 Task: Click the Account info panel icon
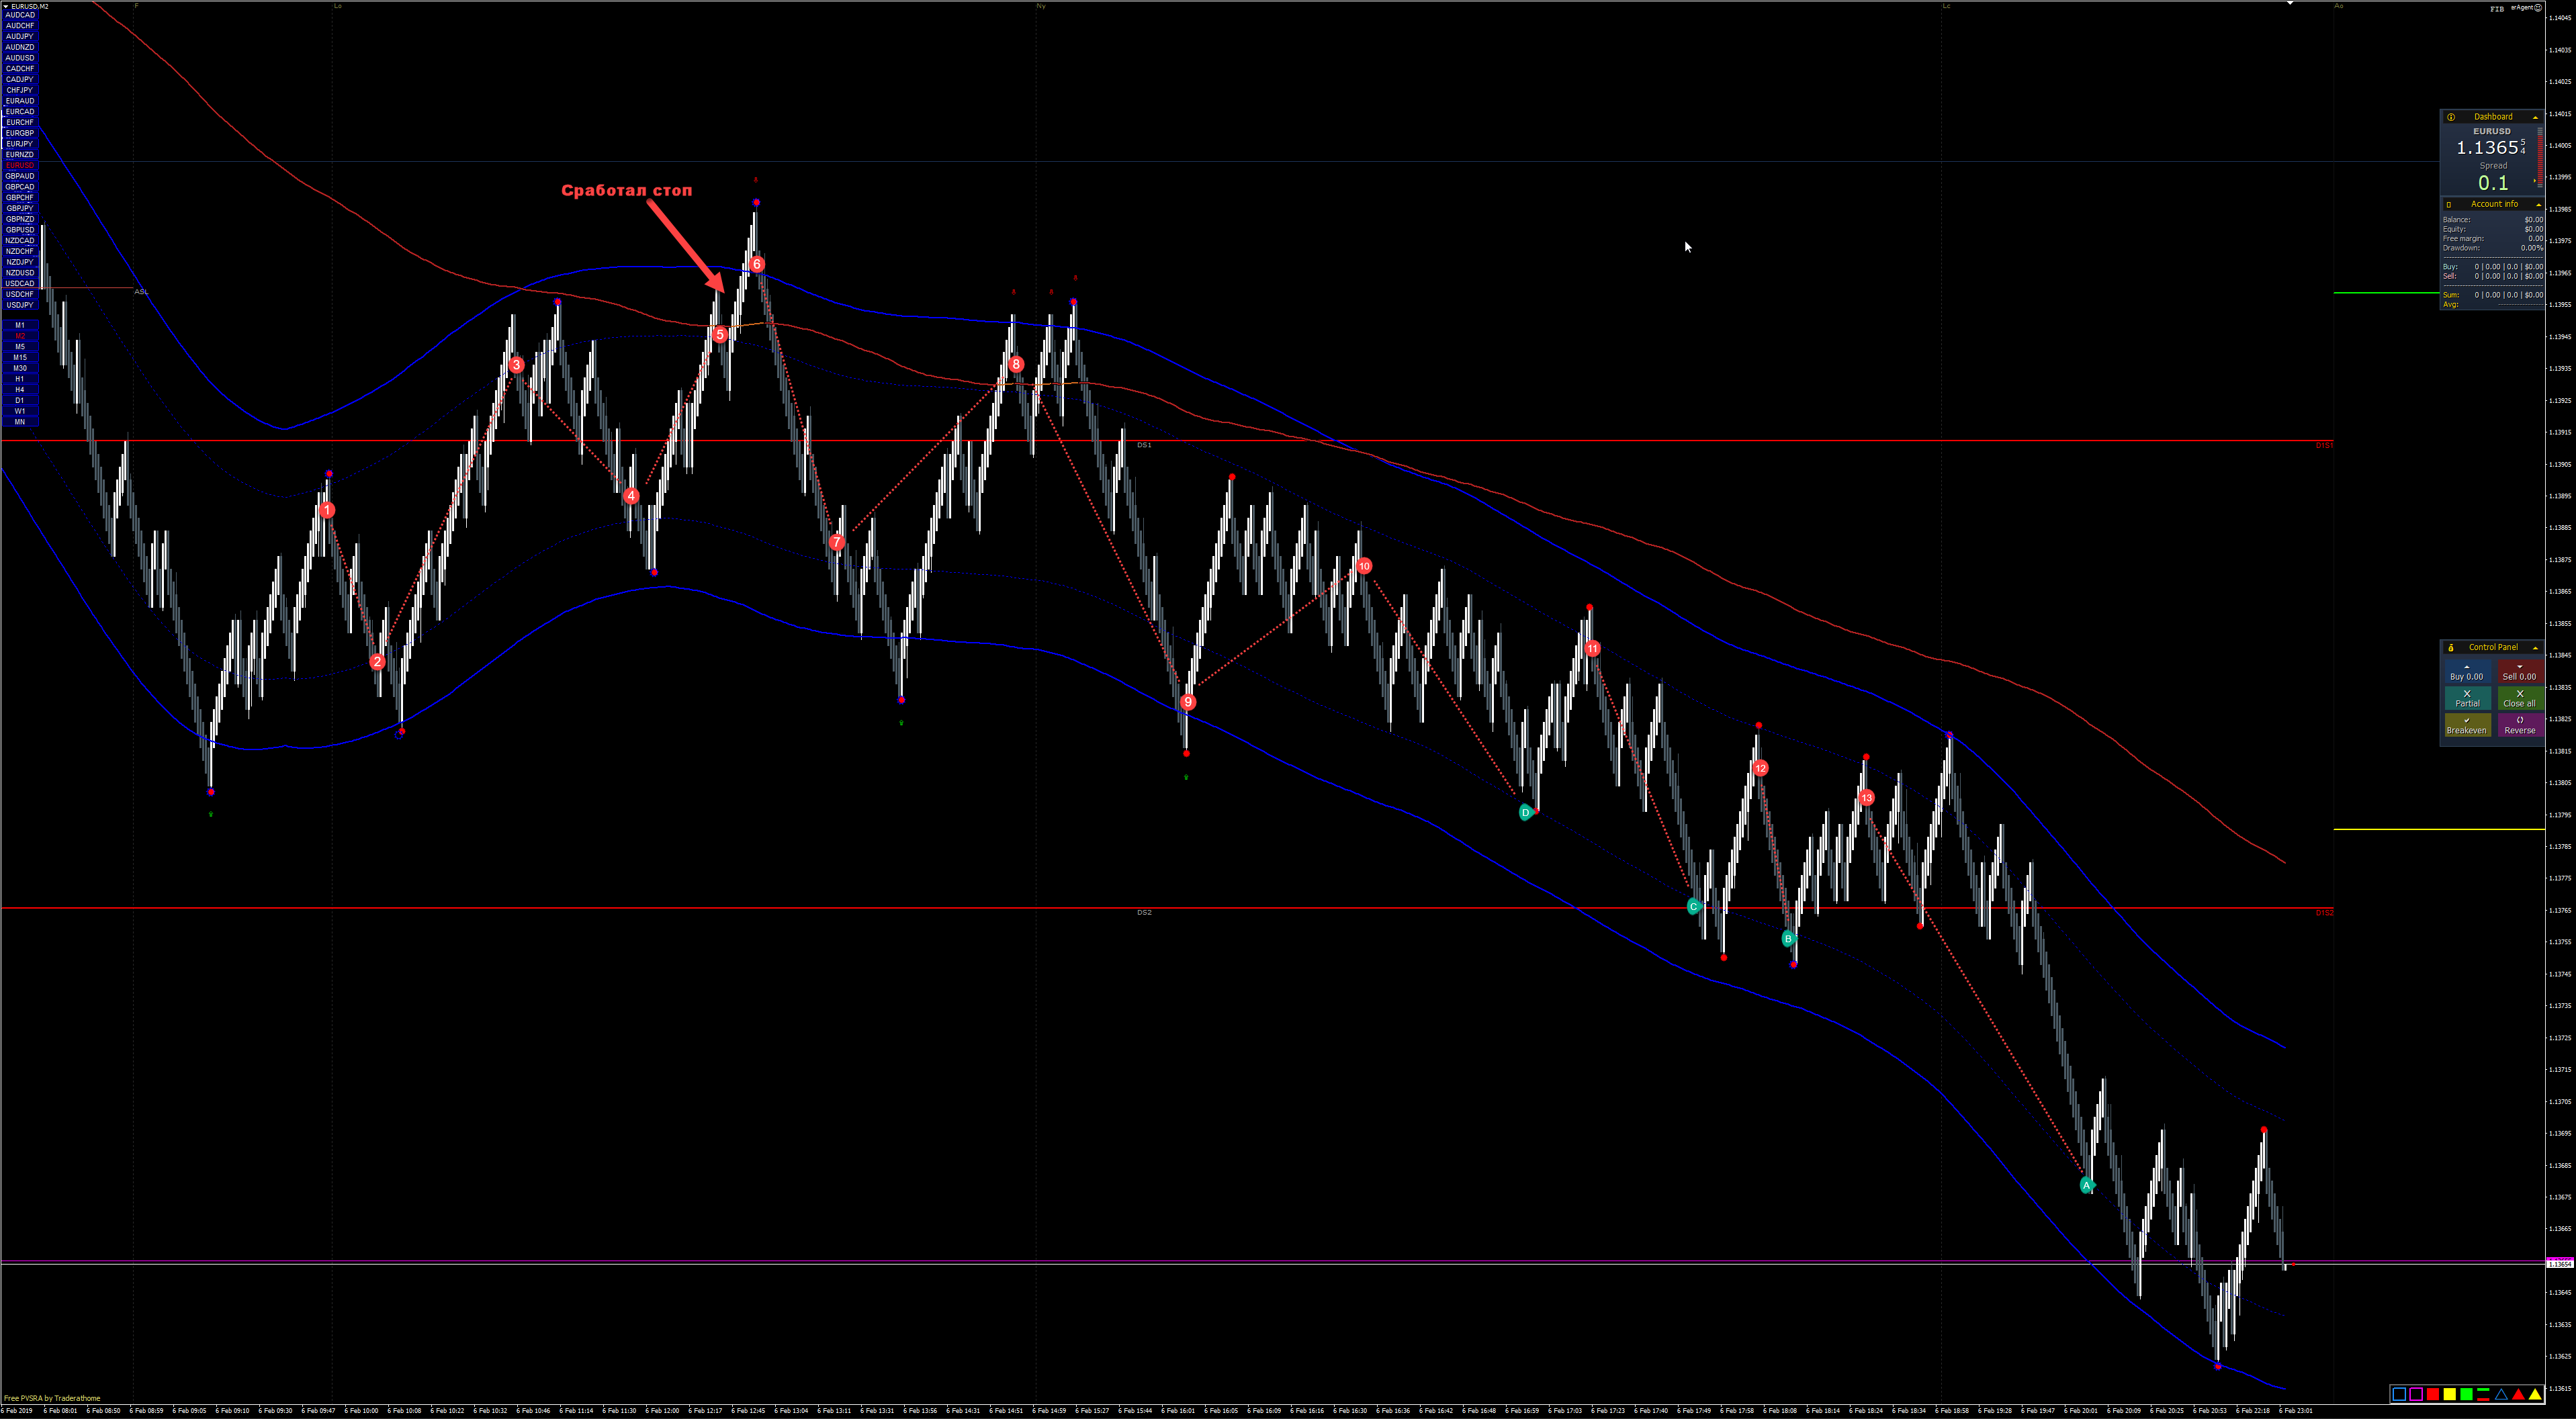tap(2449, 204)
